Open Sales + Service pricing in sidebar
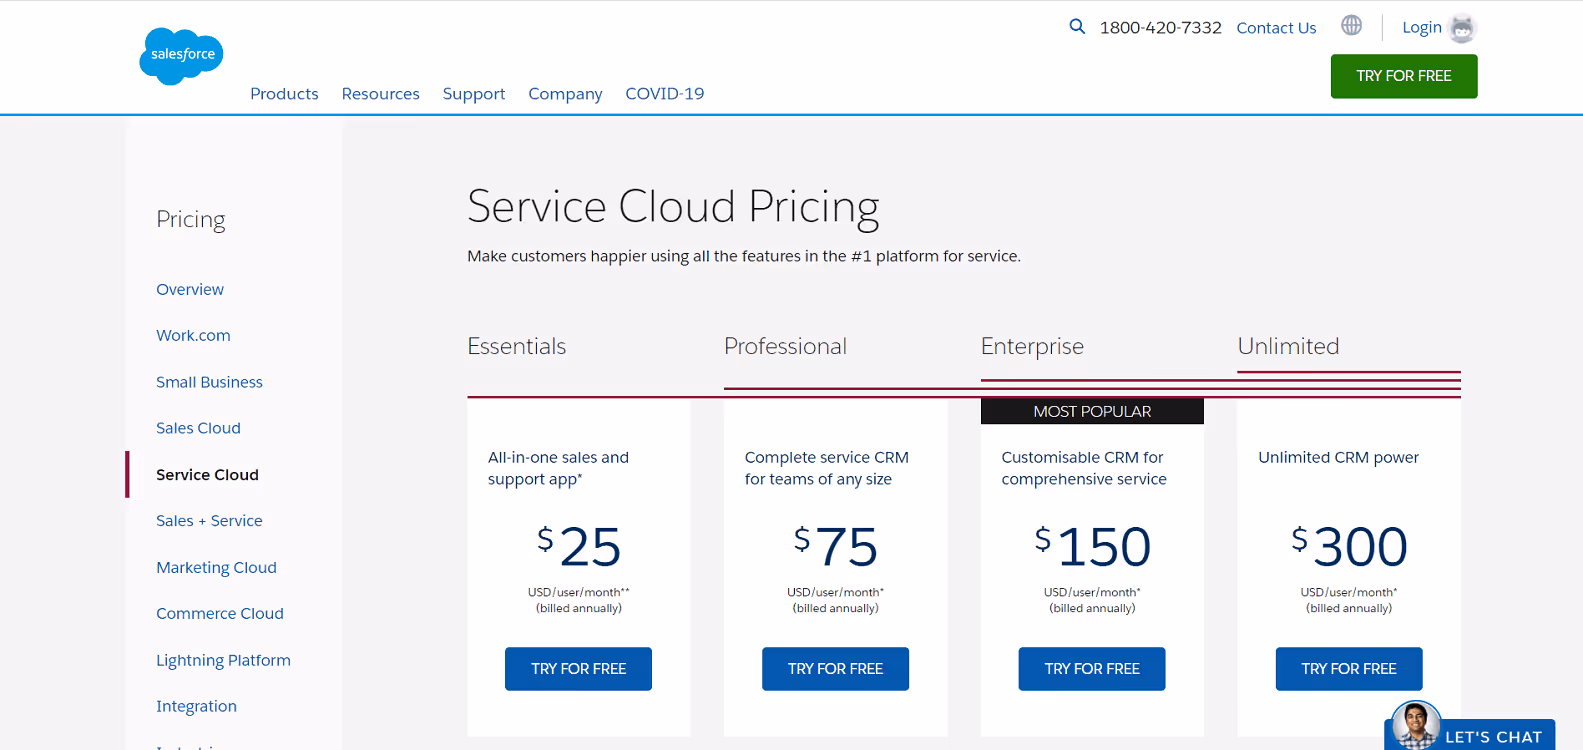 209,521
